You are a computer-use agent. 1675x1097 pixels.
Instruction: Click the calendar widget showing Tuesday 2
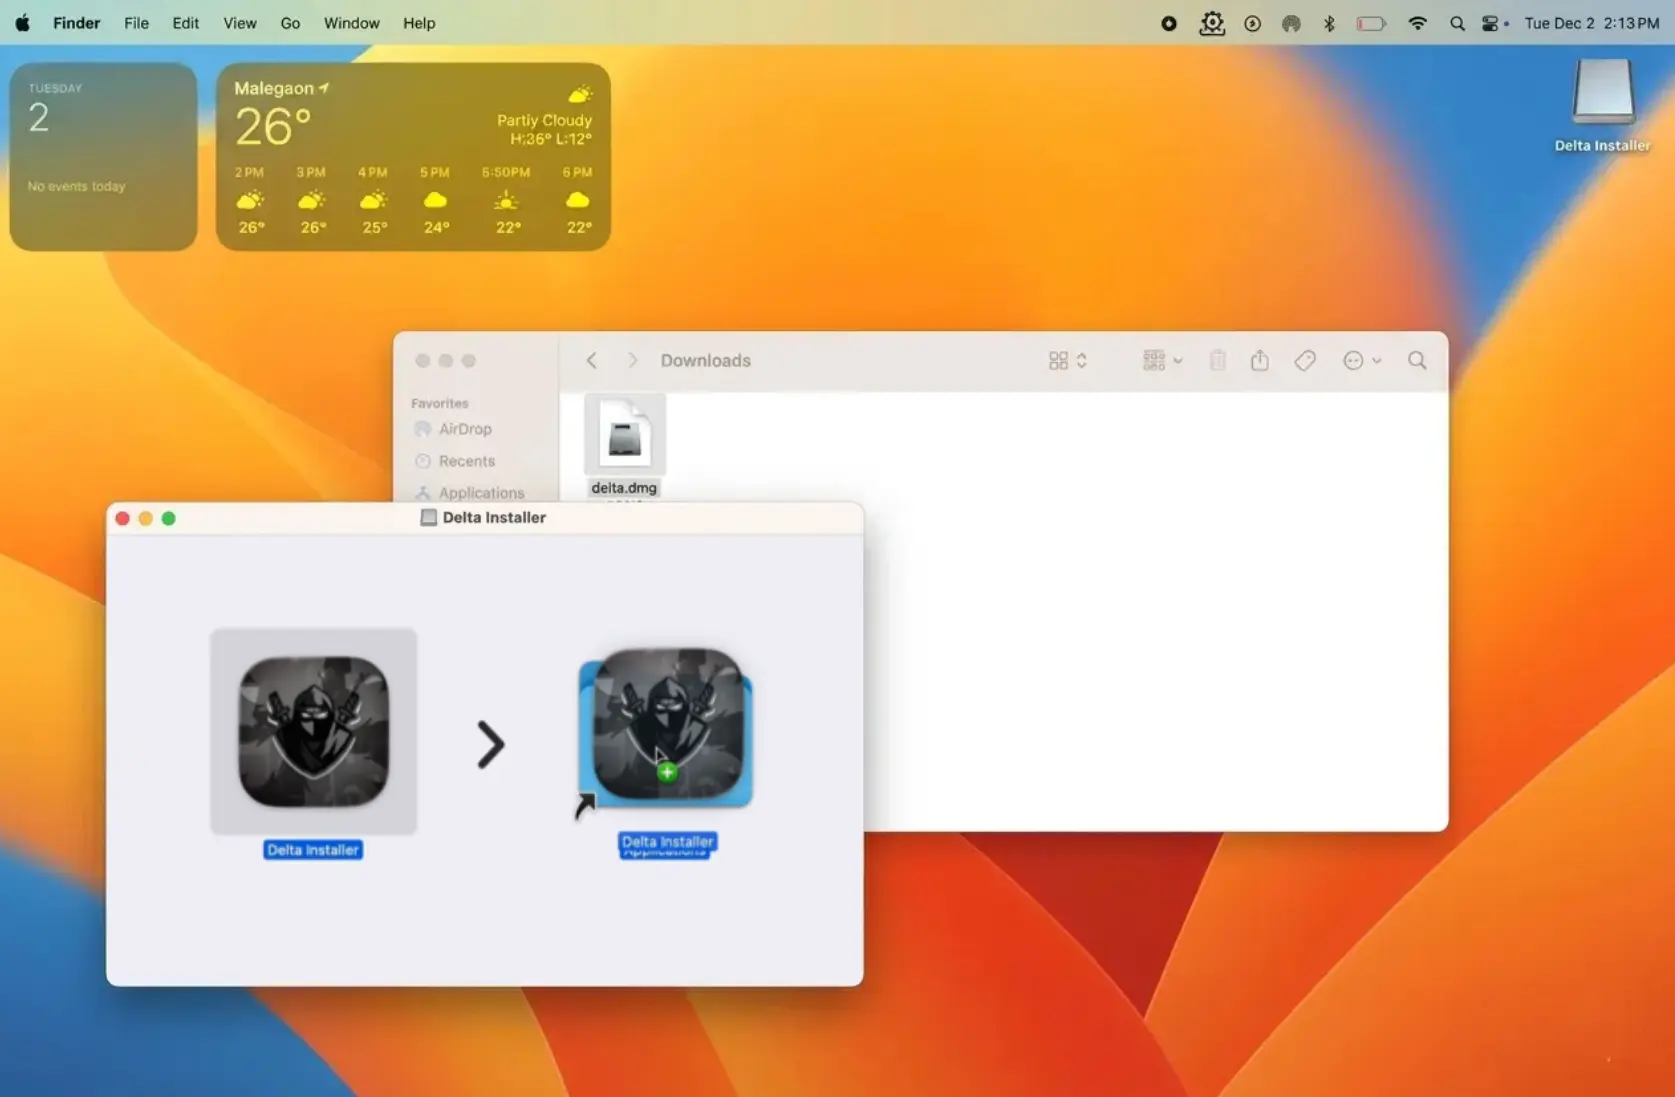(103, 156)
